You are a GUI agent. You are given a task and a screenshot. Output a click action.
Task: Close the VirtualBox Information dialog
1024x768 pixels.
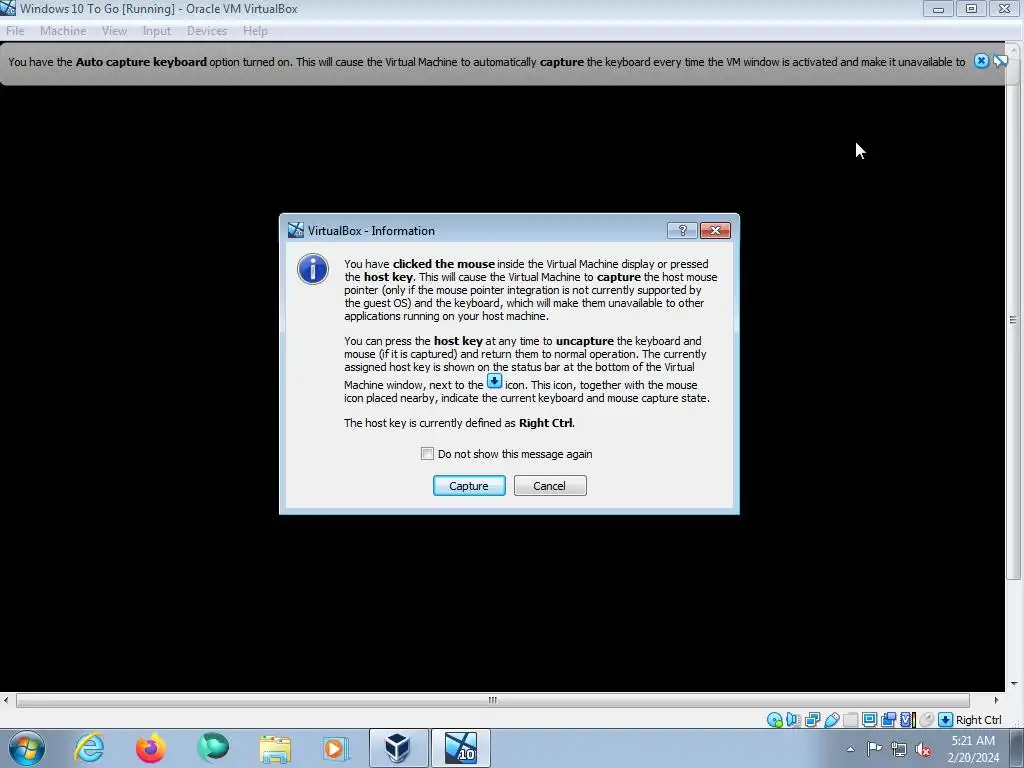pos(715,231)
